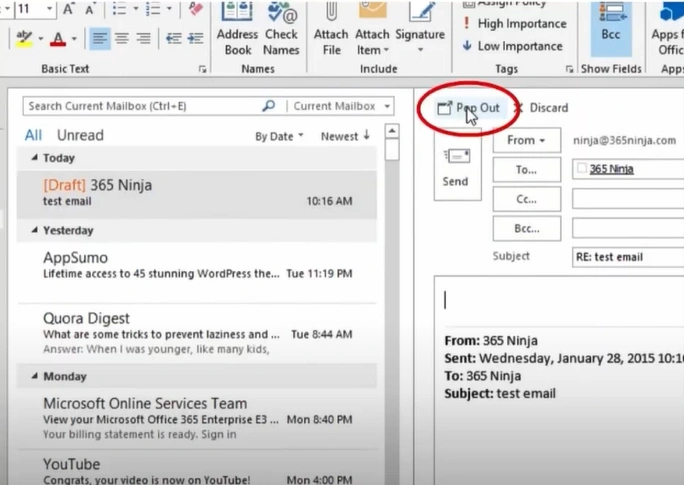Viewport: 684px width, 485px height.
Task: Open font size dropdown showing 11
Action: [49, 9]
